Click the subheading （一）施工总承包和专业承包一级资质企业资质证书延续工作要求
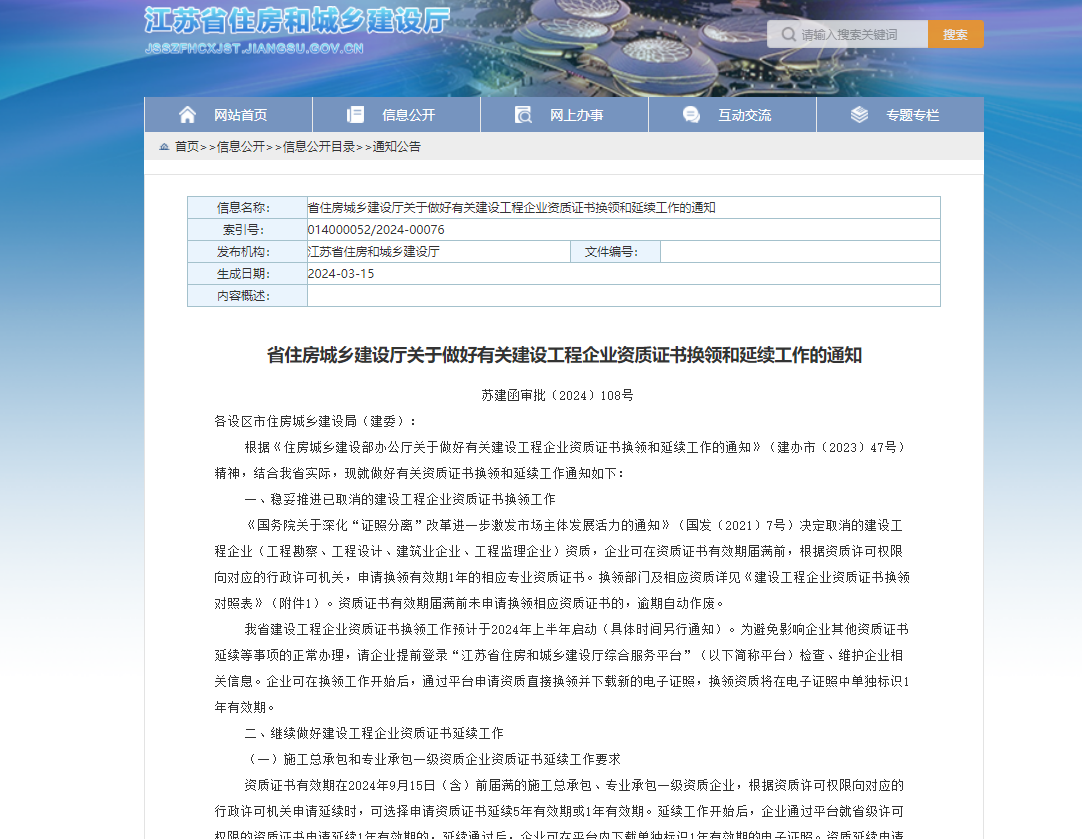The width and height of the screenshot is (1082, 839). 433,760
